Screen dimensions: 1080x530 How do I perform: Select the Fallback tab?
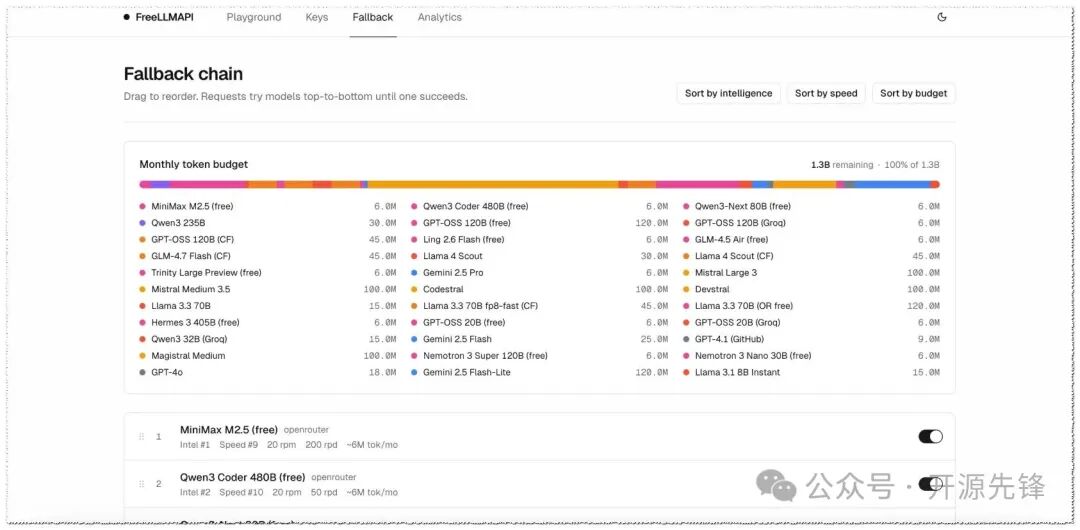pyautogui.click(x=373, y=17)
